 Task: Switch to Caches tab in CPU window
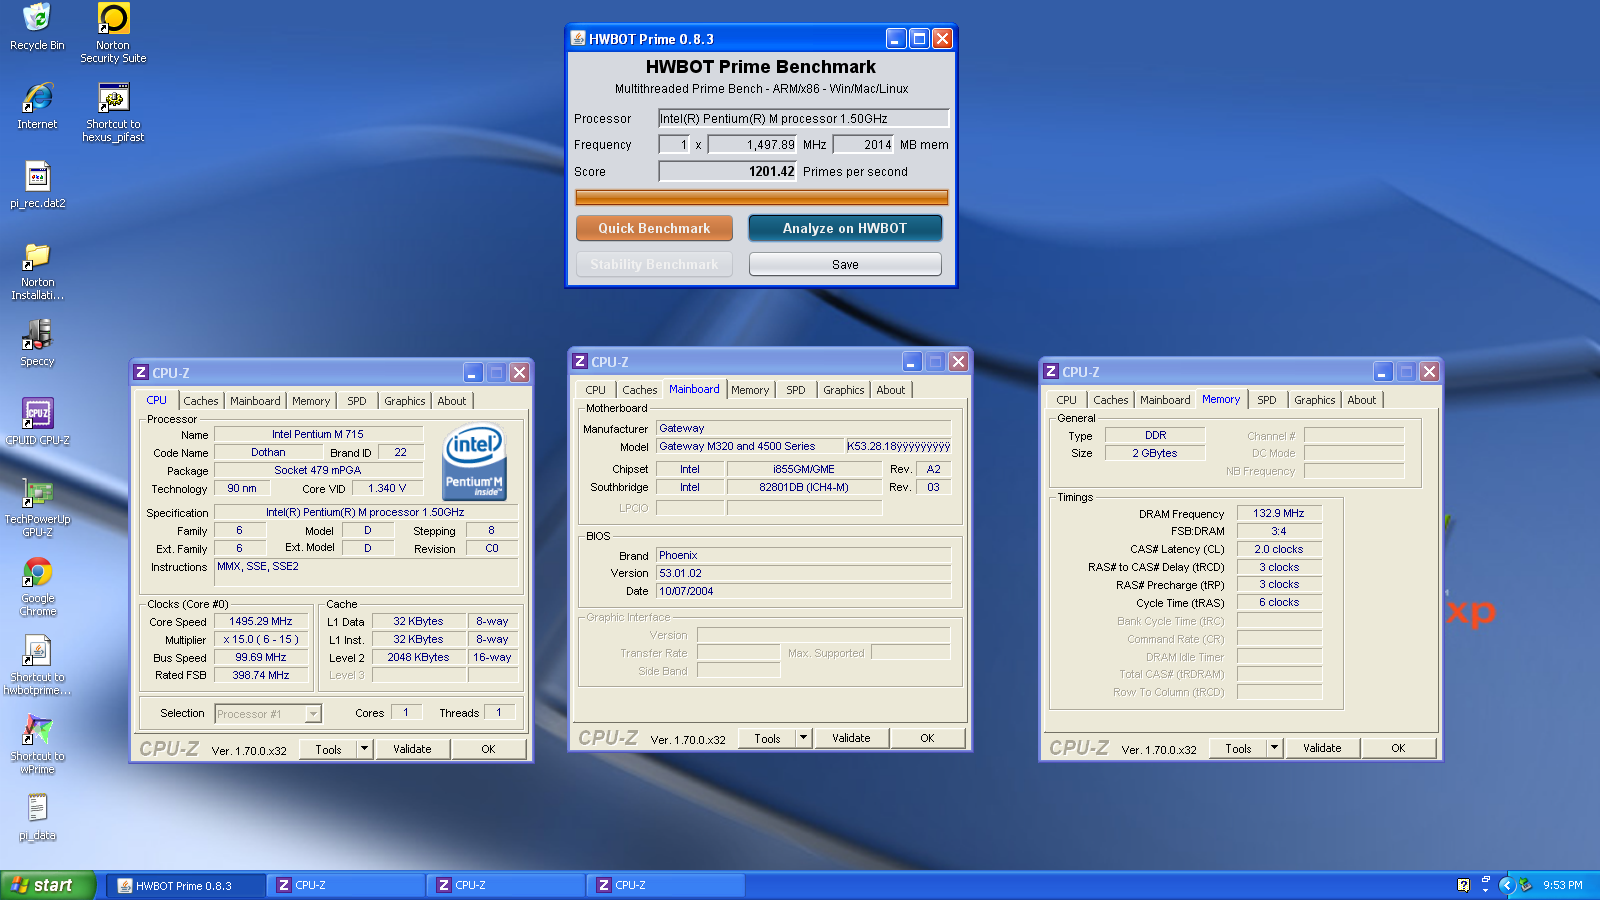pos(200,401)
